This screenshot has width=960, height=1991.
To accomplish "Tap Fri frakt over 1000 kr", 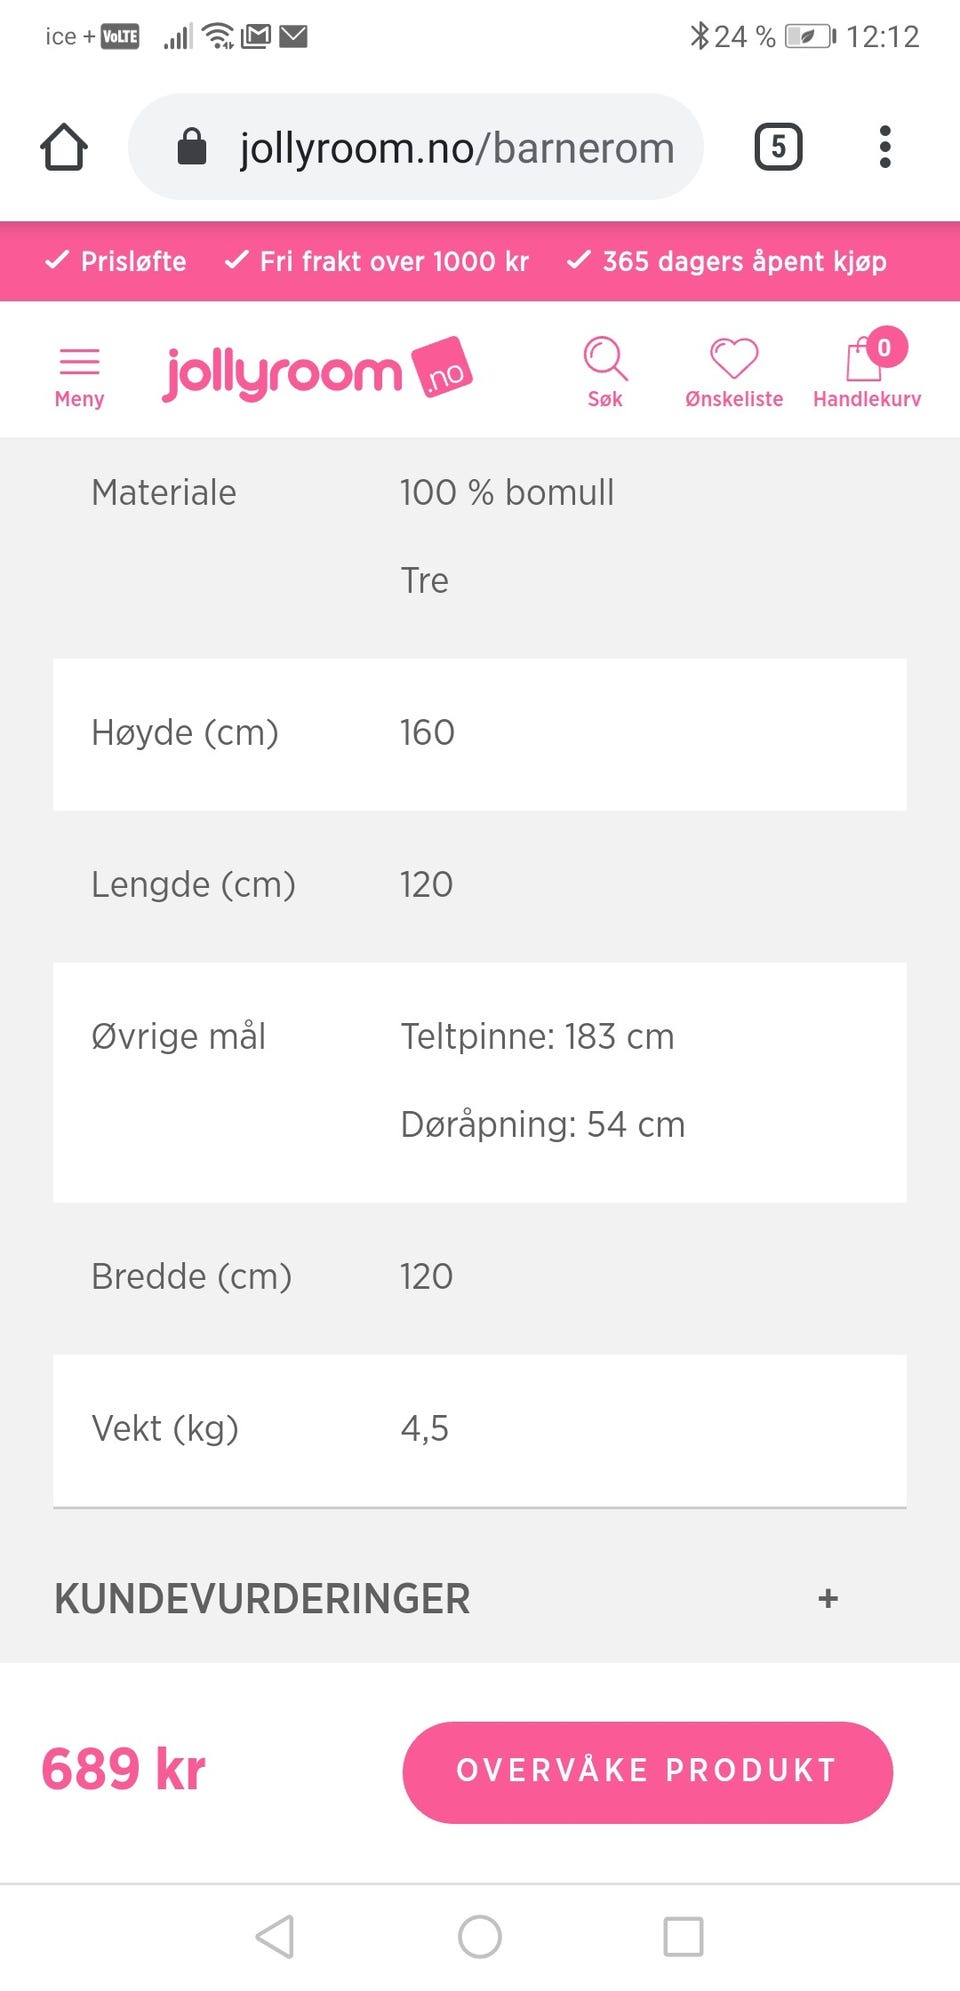I will click(x=377, y=261).
